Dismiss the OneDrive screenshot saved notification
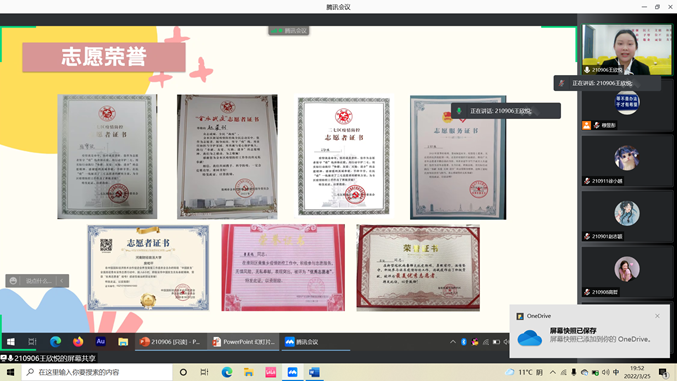677x381 pixels. (657, 316)
